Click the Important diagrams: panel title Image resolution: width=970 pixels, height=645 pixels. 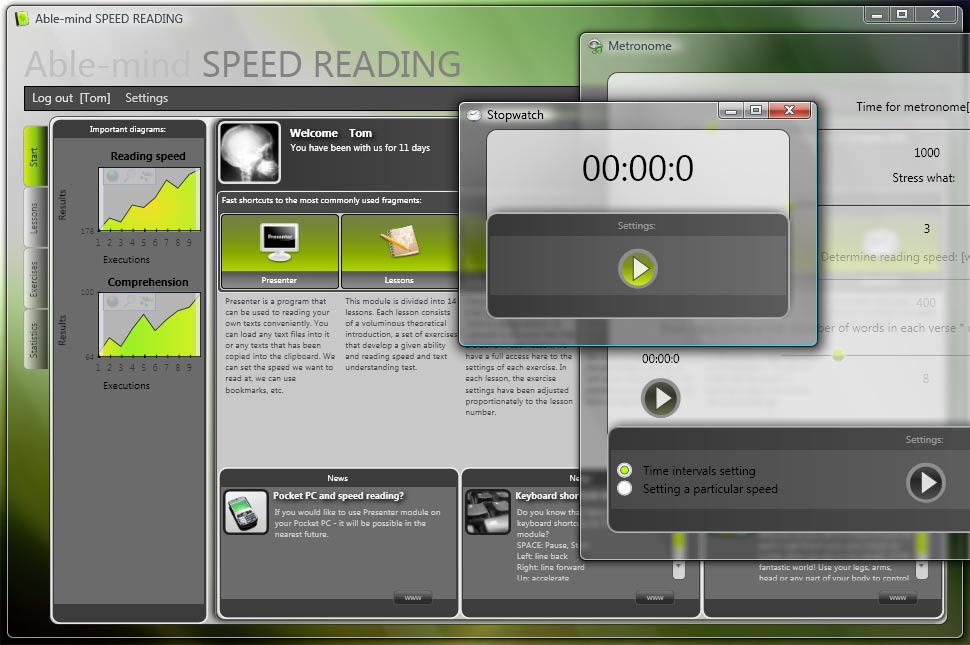pos(127,129)
